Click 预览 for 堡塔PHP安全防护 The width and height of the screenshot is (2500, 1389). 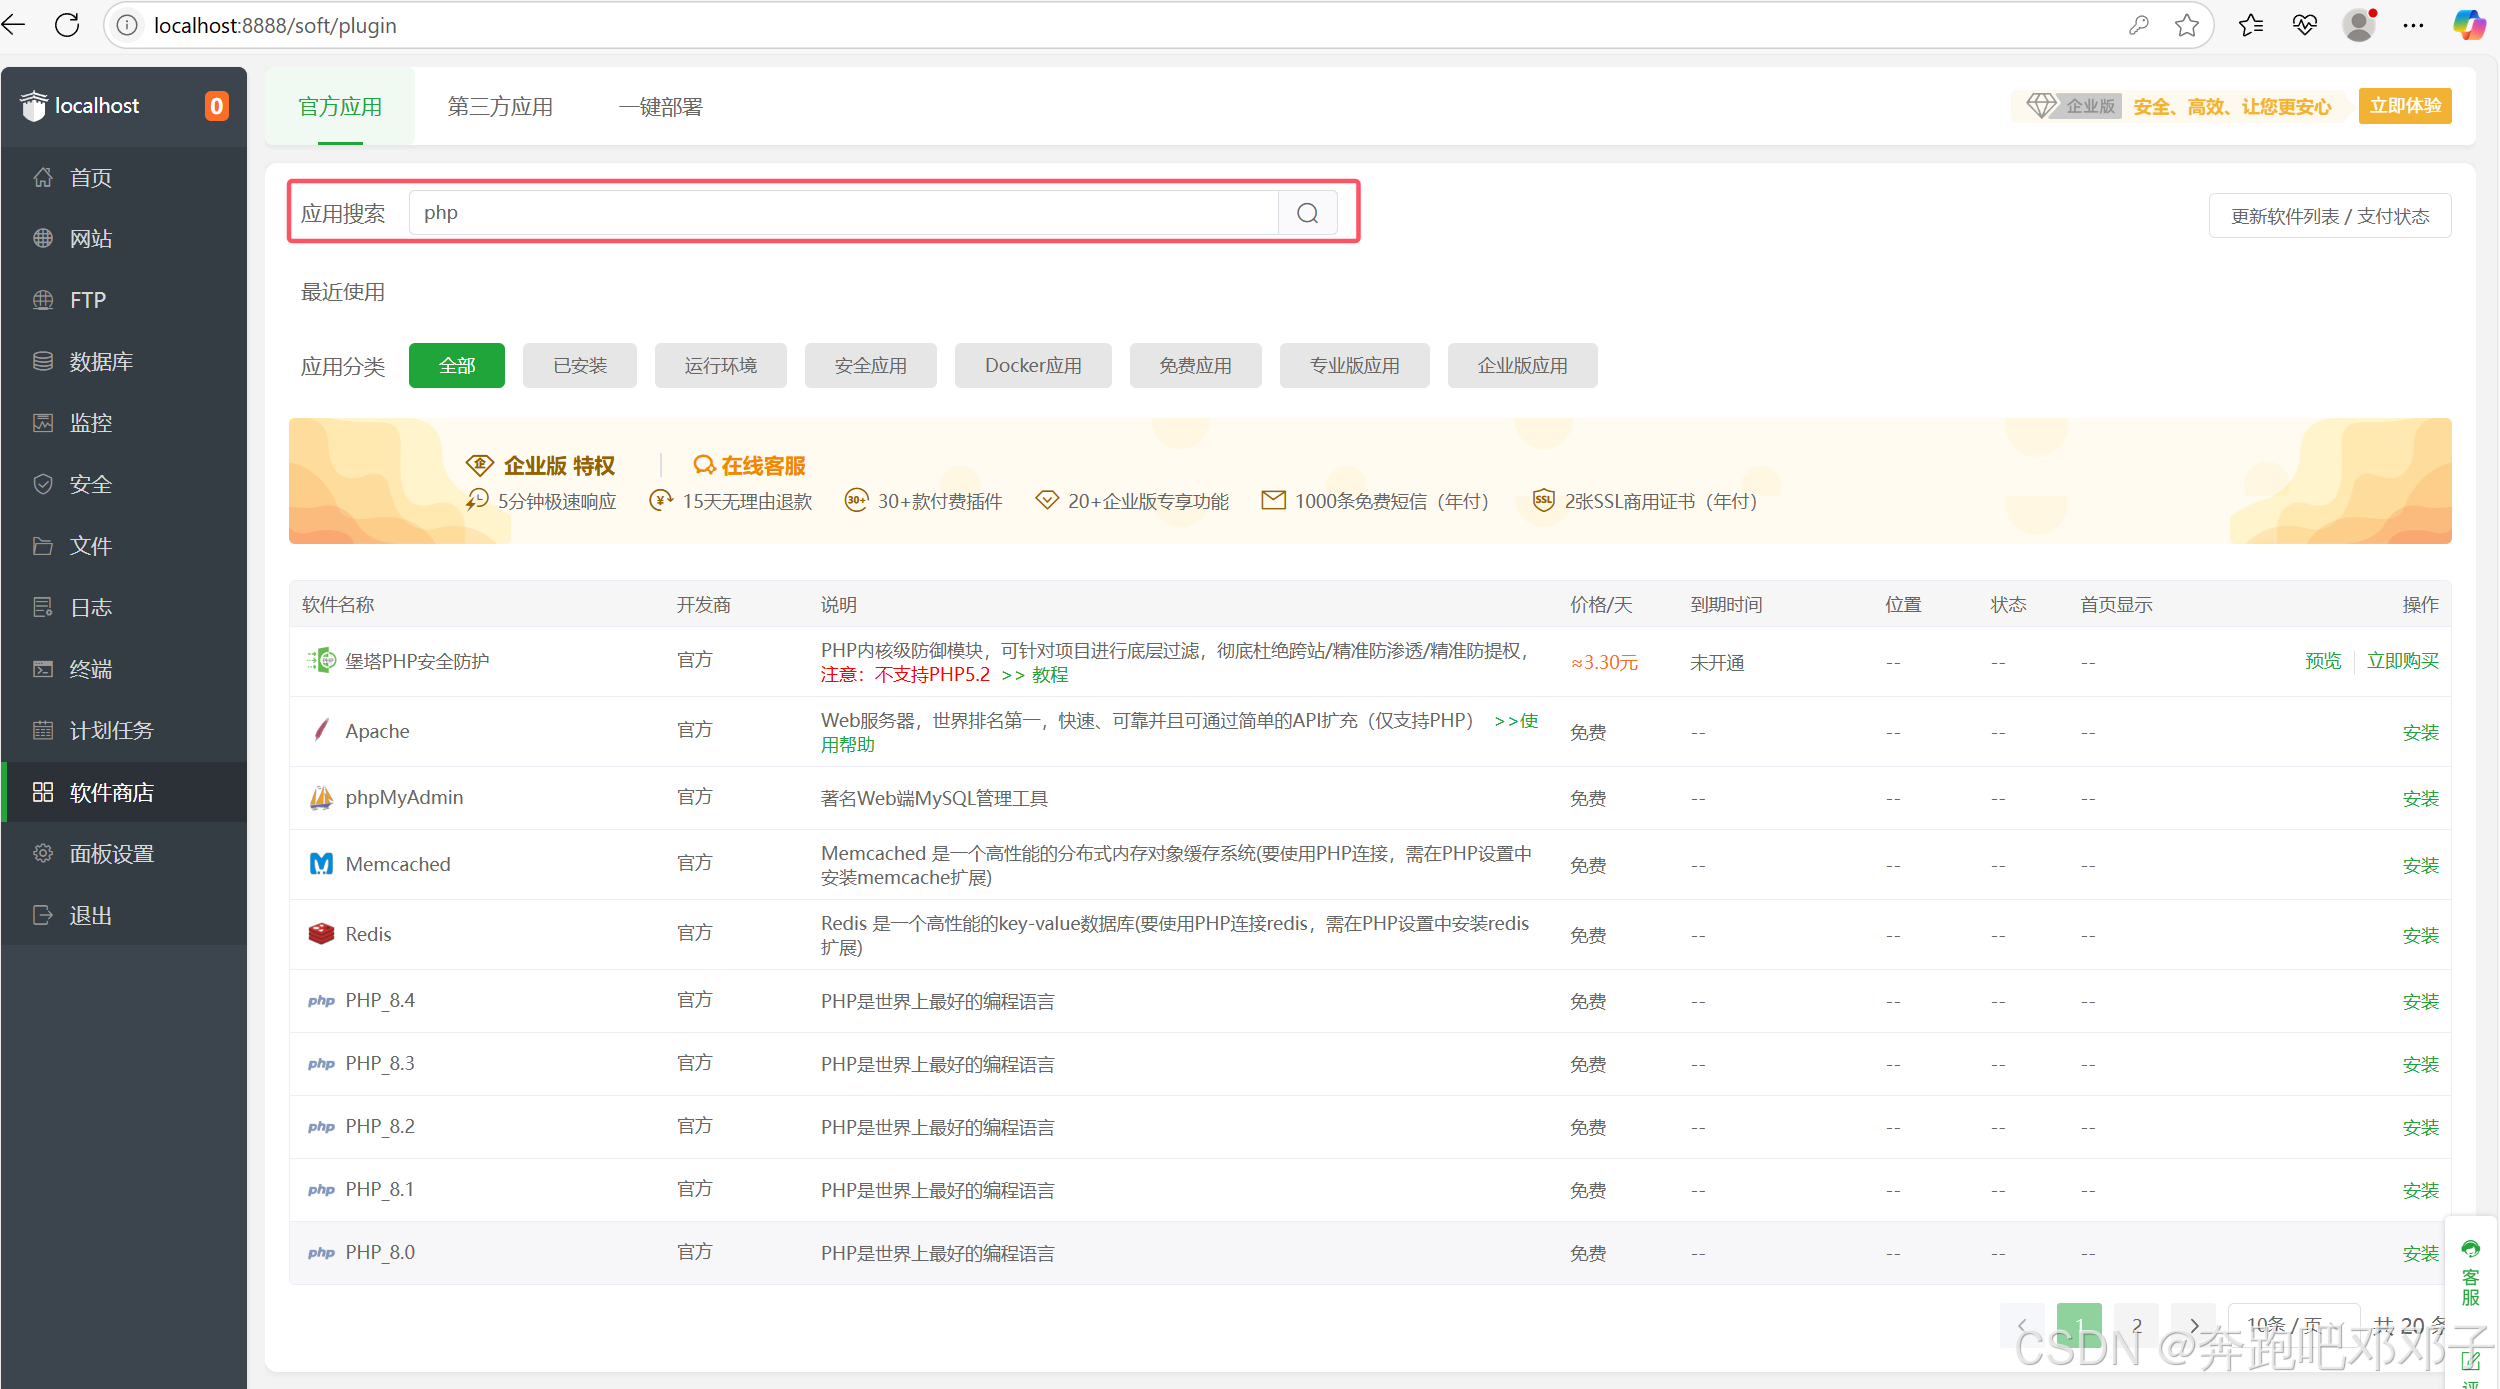(2323, 661)
